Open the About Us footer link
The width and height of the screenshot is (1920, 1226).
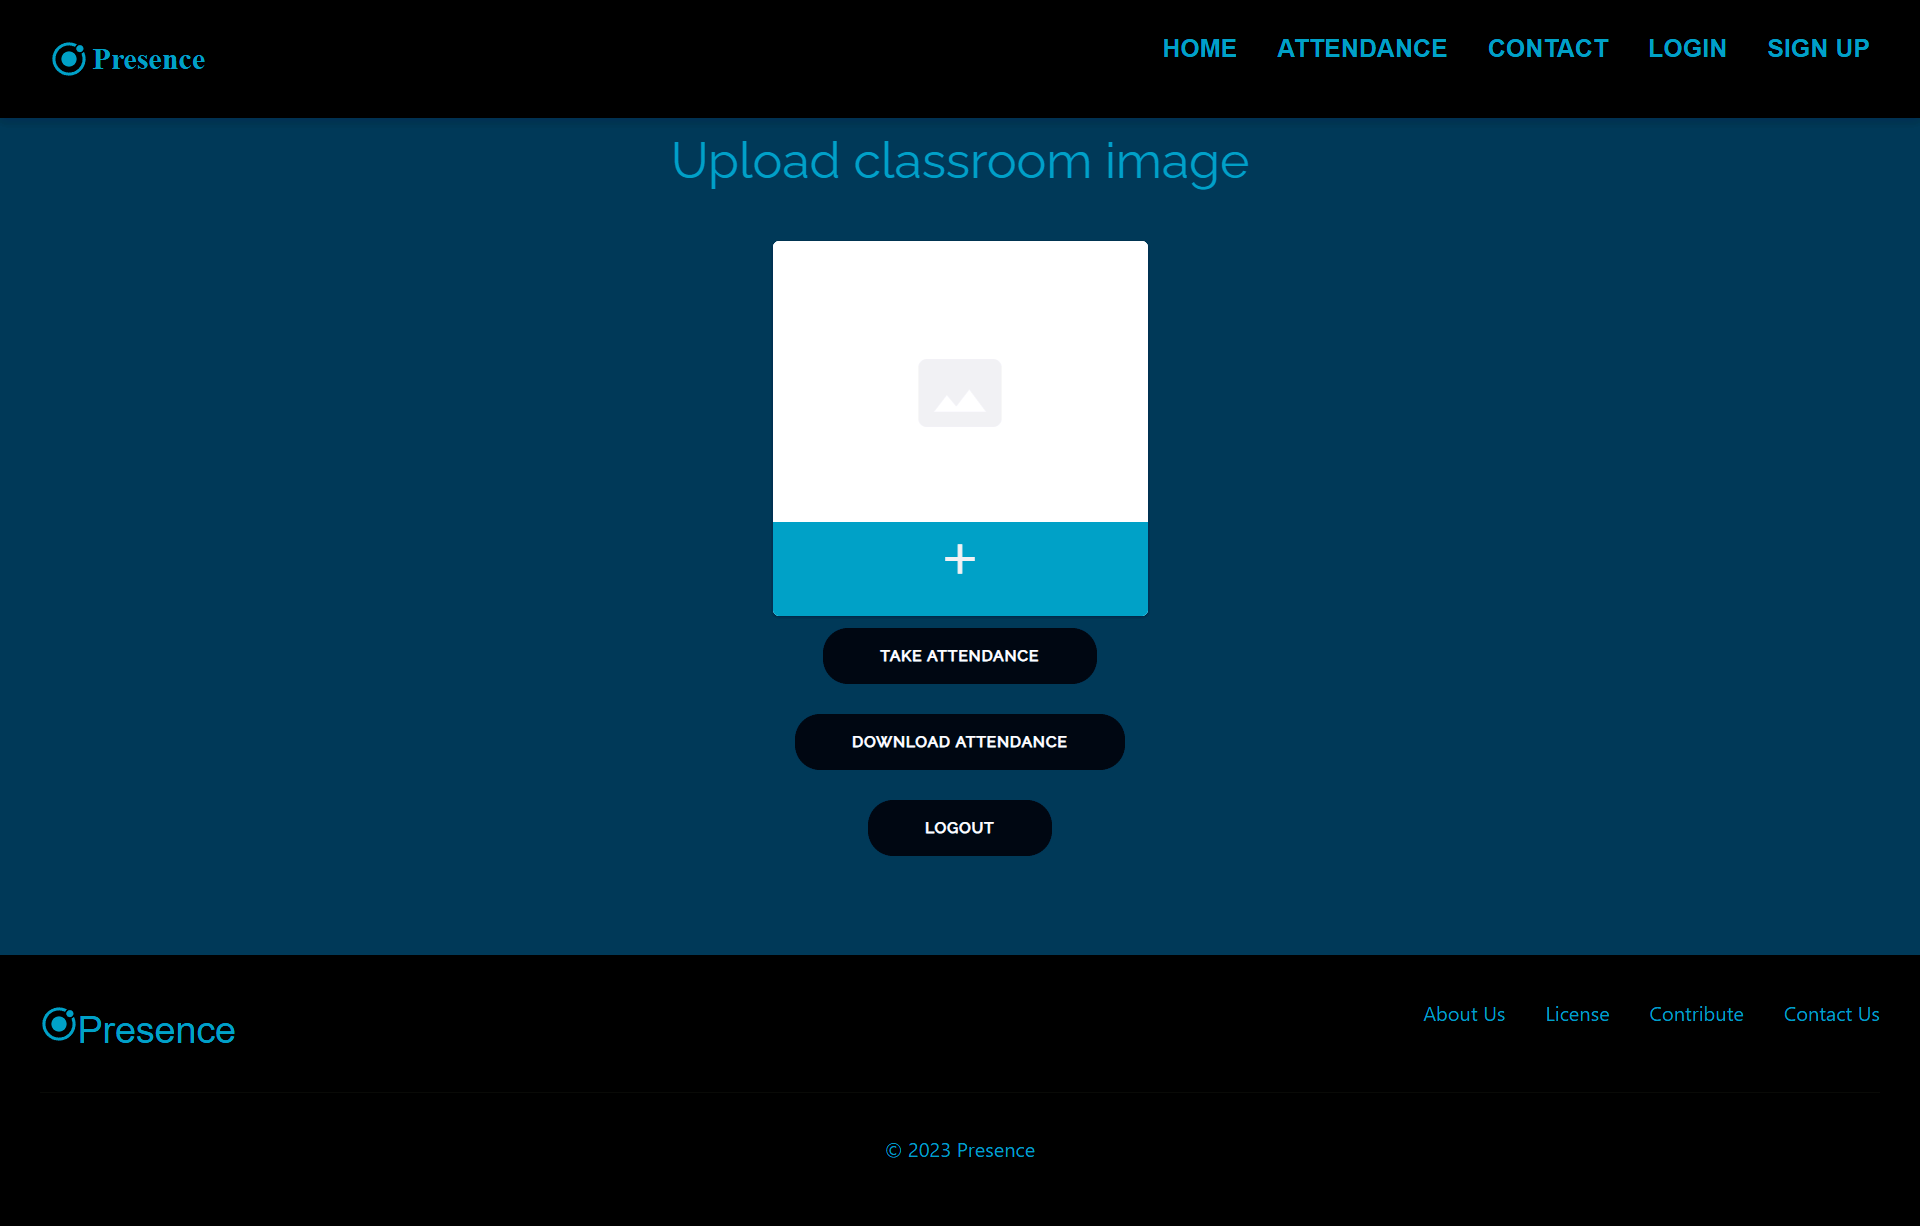1464,1014
